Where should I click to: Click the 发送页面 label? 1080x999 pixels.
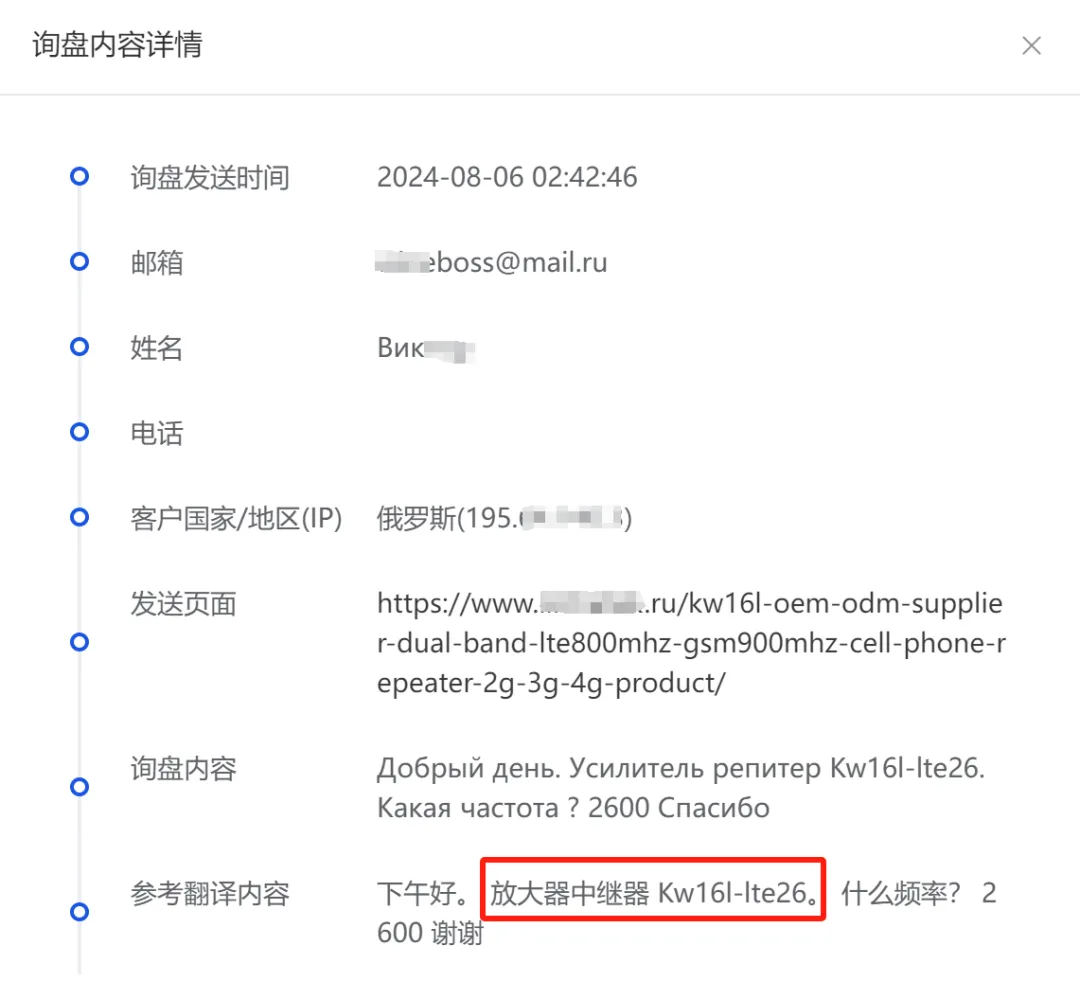[183, 604]
